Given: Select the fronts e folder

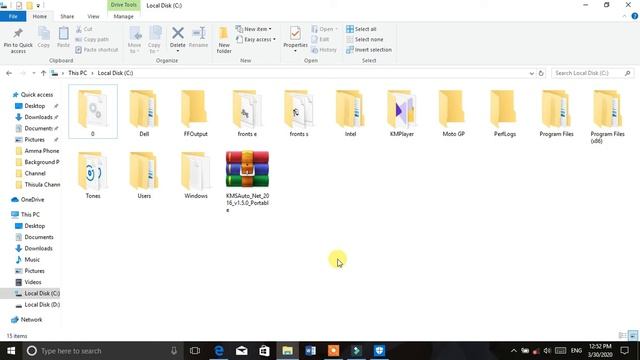Looking at the screenshot, I should click(x=247, y=112).
